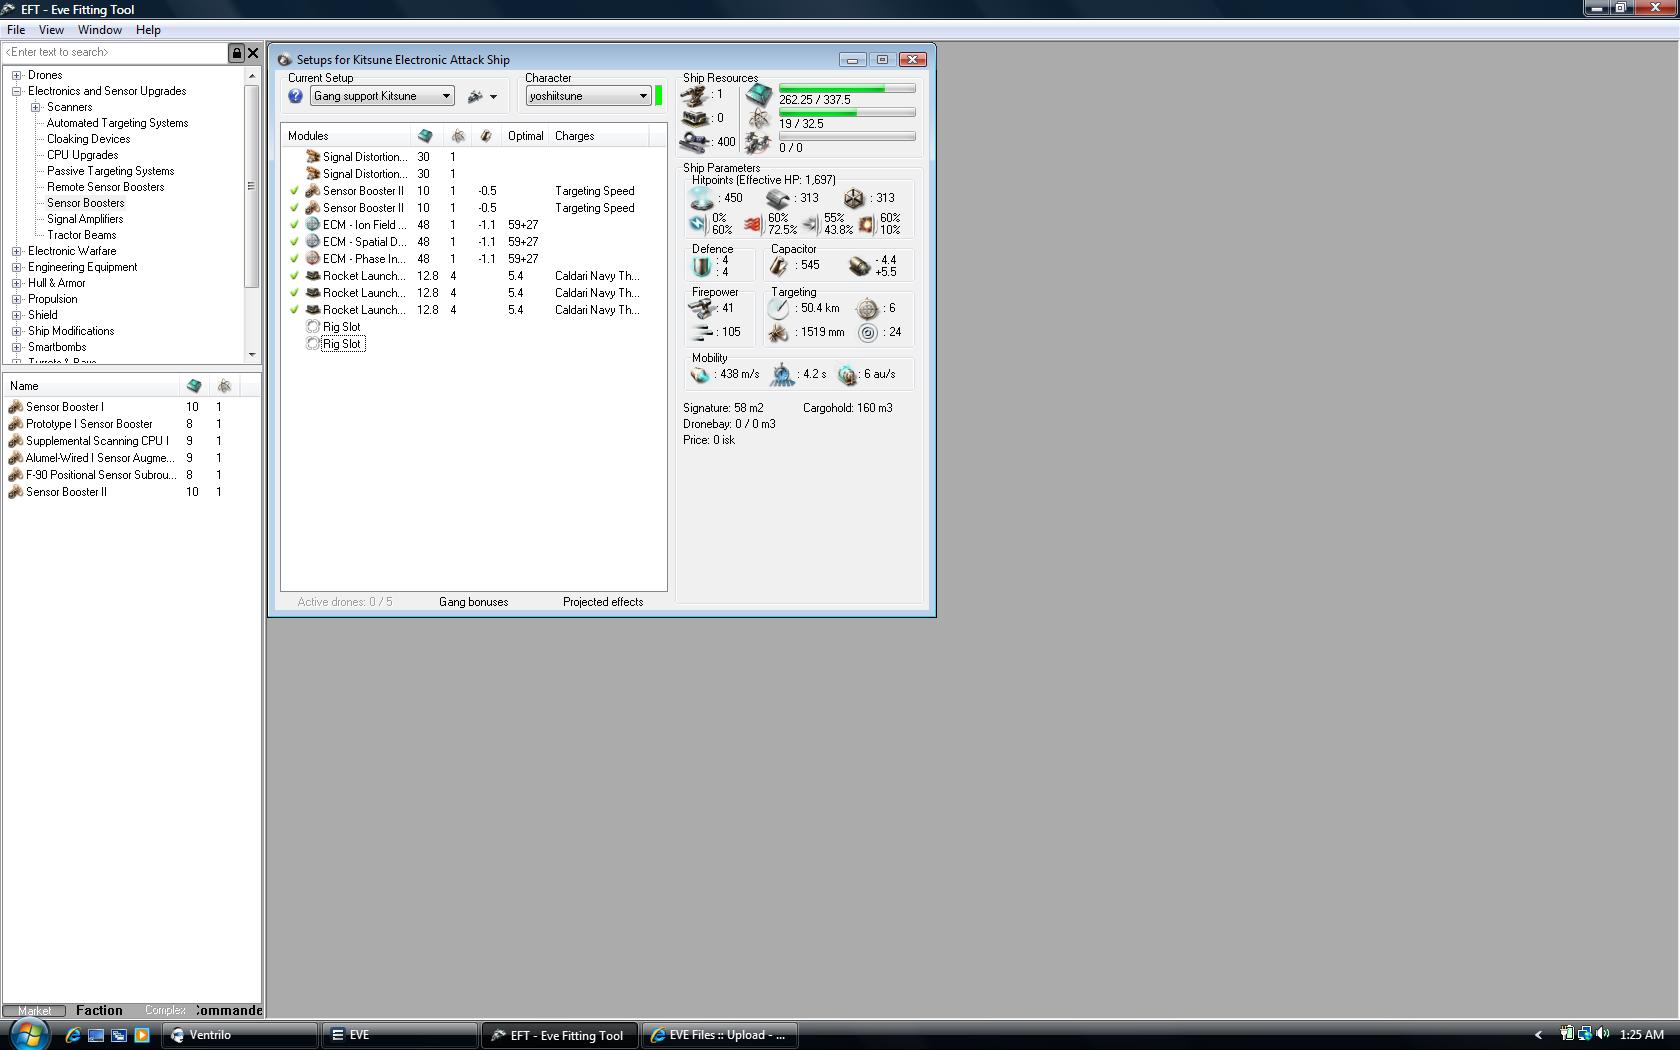Expand the Hull & Armor tree node

point(17,283)
